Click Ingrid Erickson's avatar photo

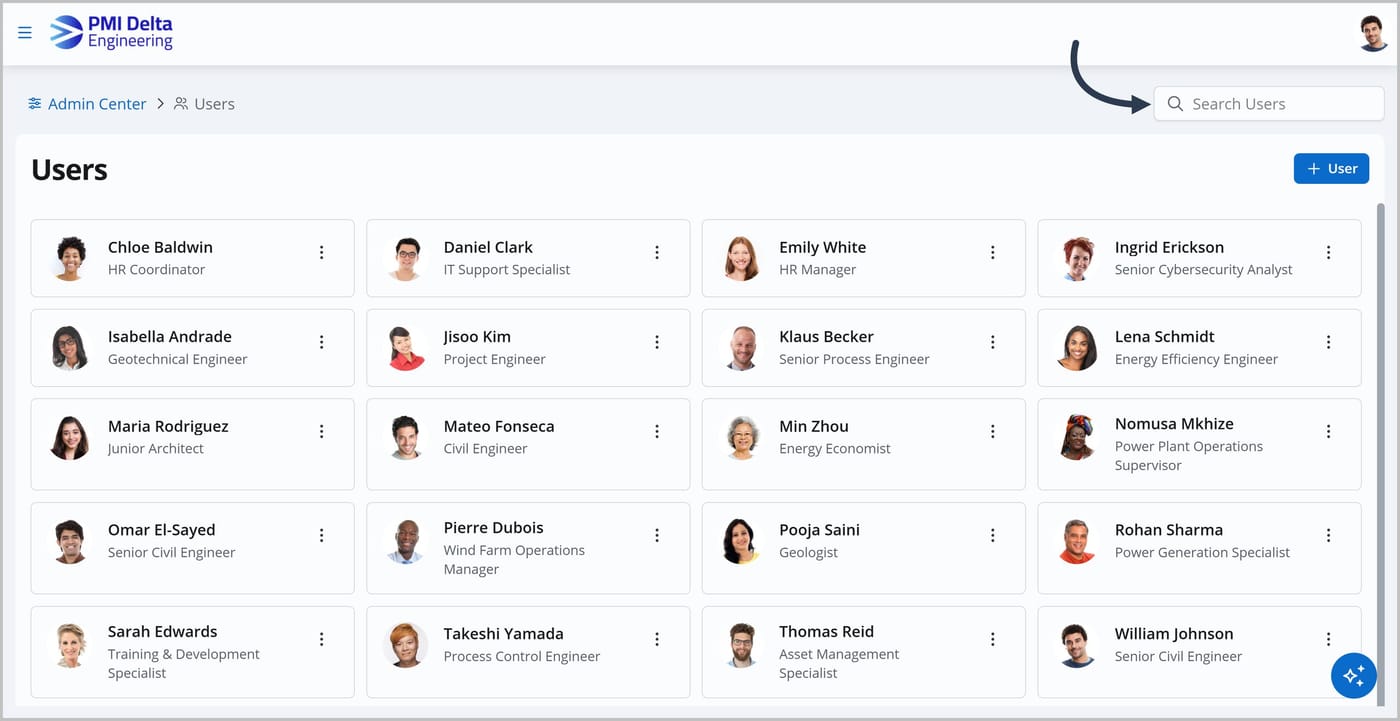[1077, 259]
